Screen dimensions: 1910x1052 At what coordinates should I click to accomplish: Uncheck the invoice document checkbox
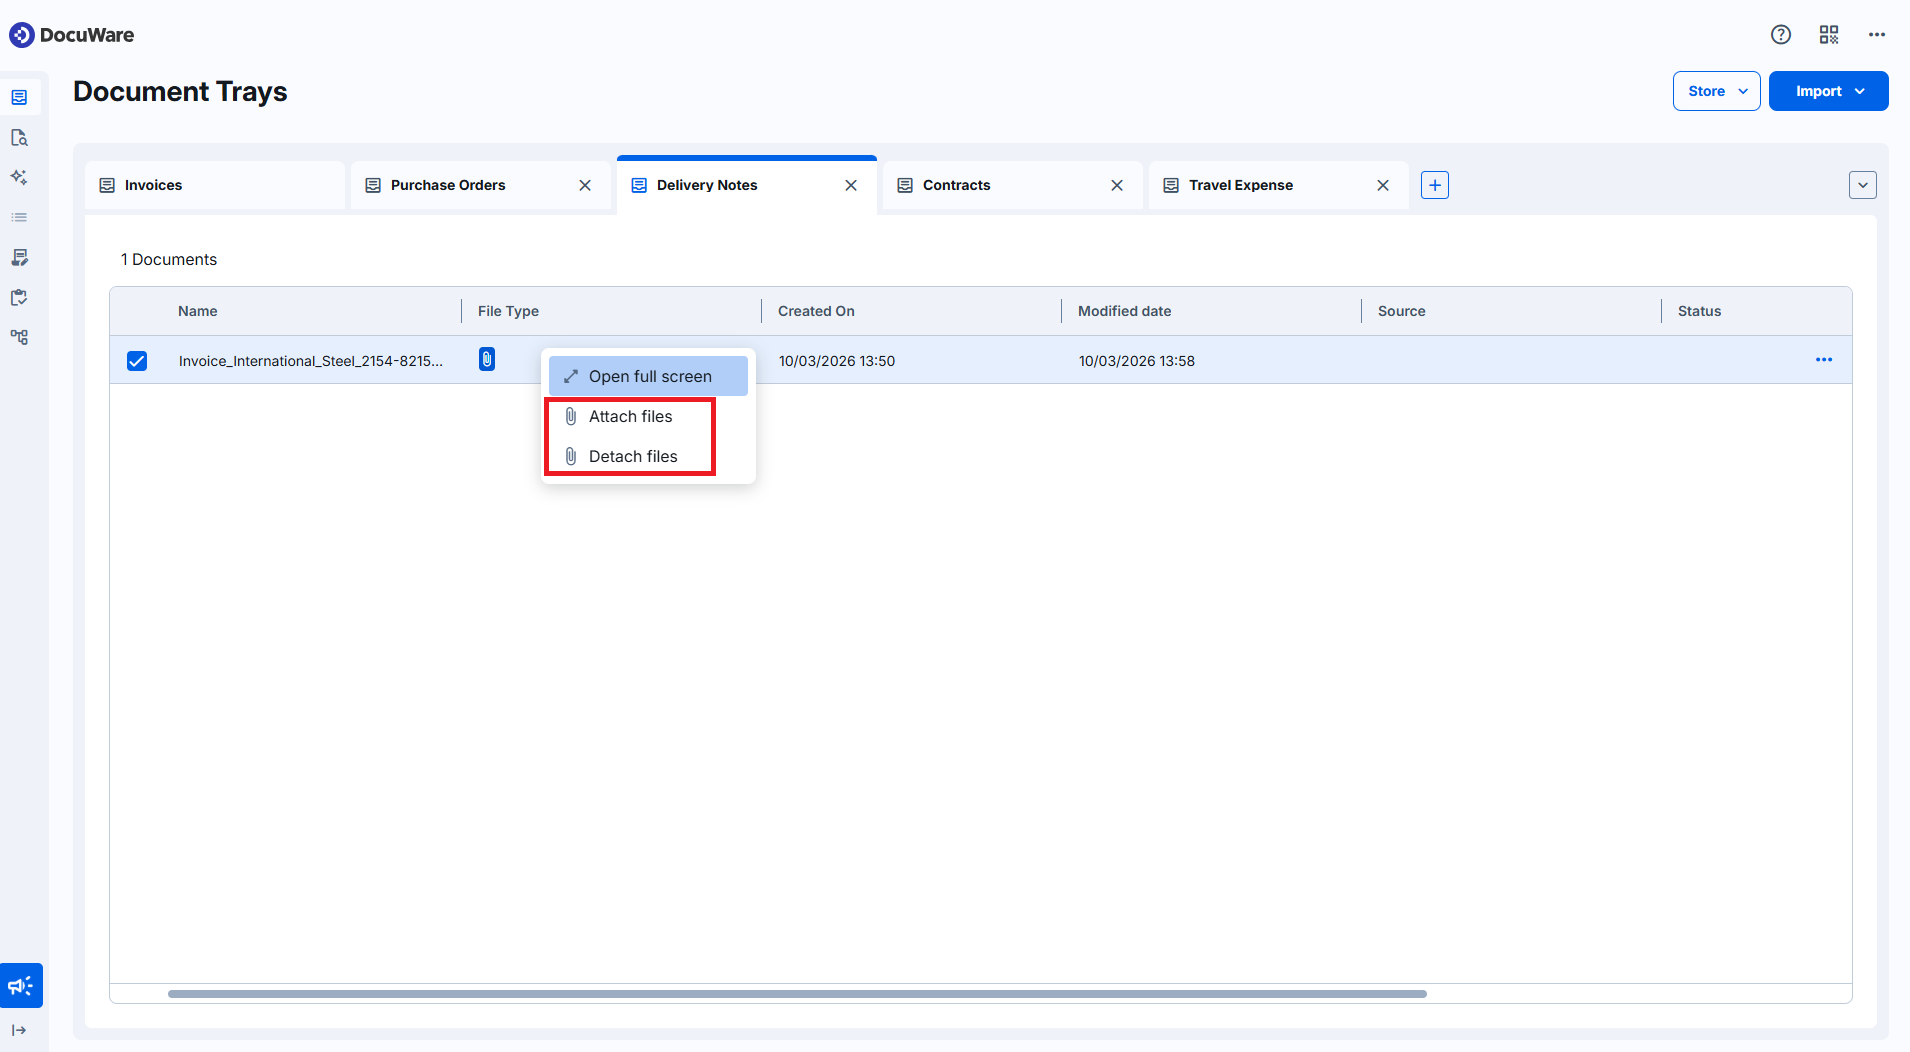click(x=137, y=361)
